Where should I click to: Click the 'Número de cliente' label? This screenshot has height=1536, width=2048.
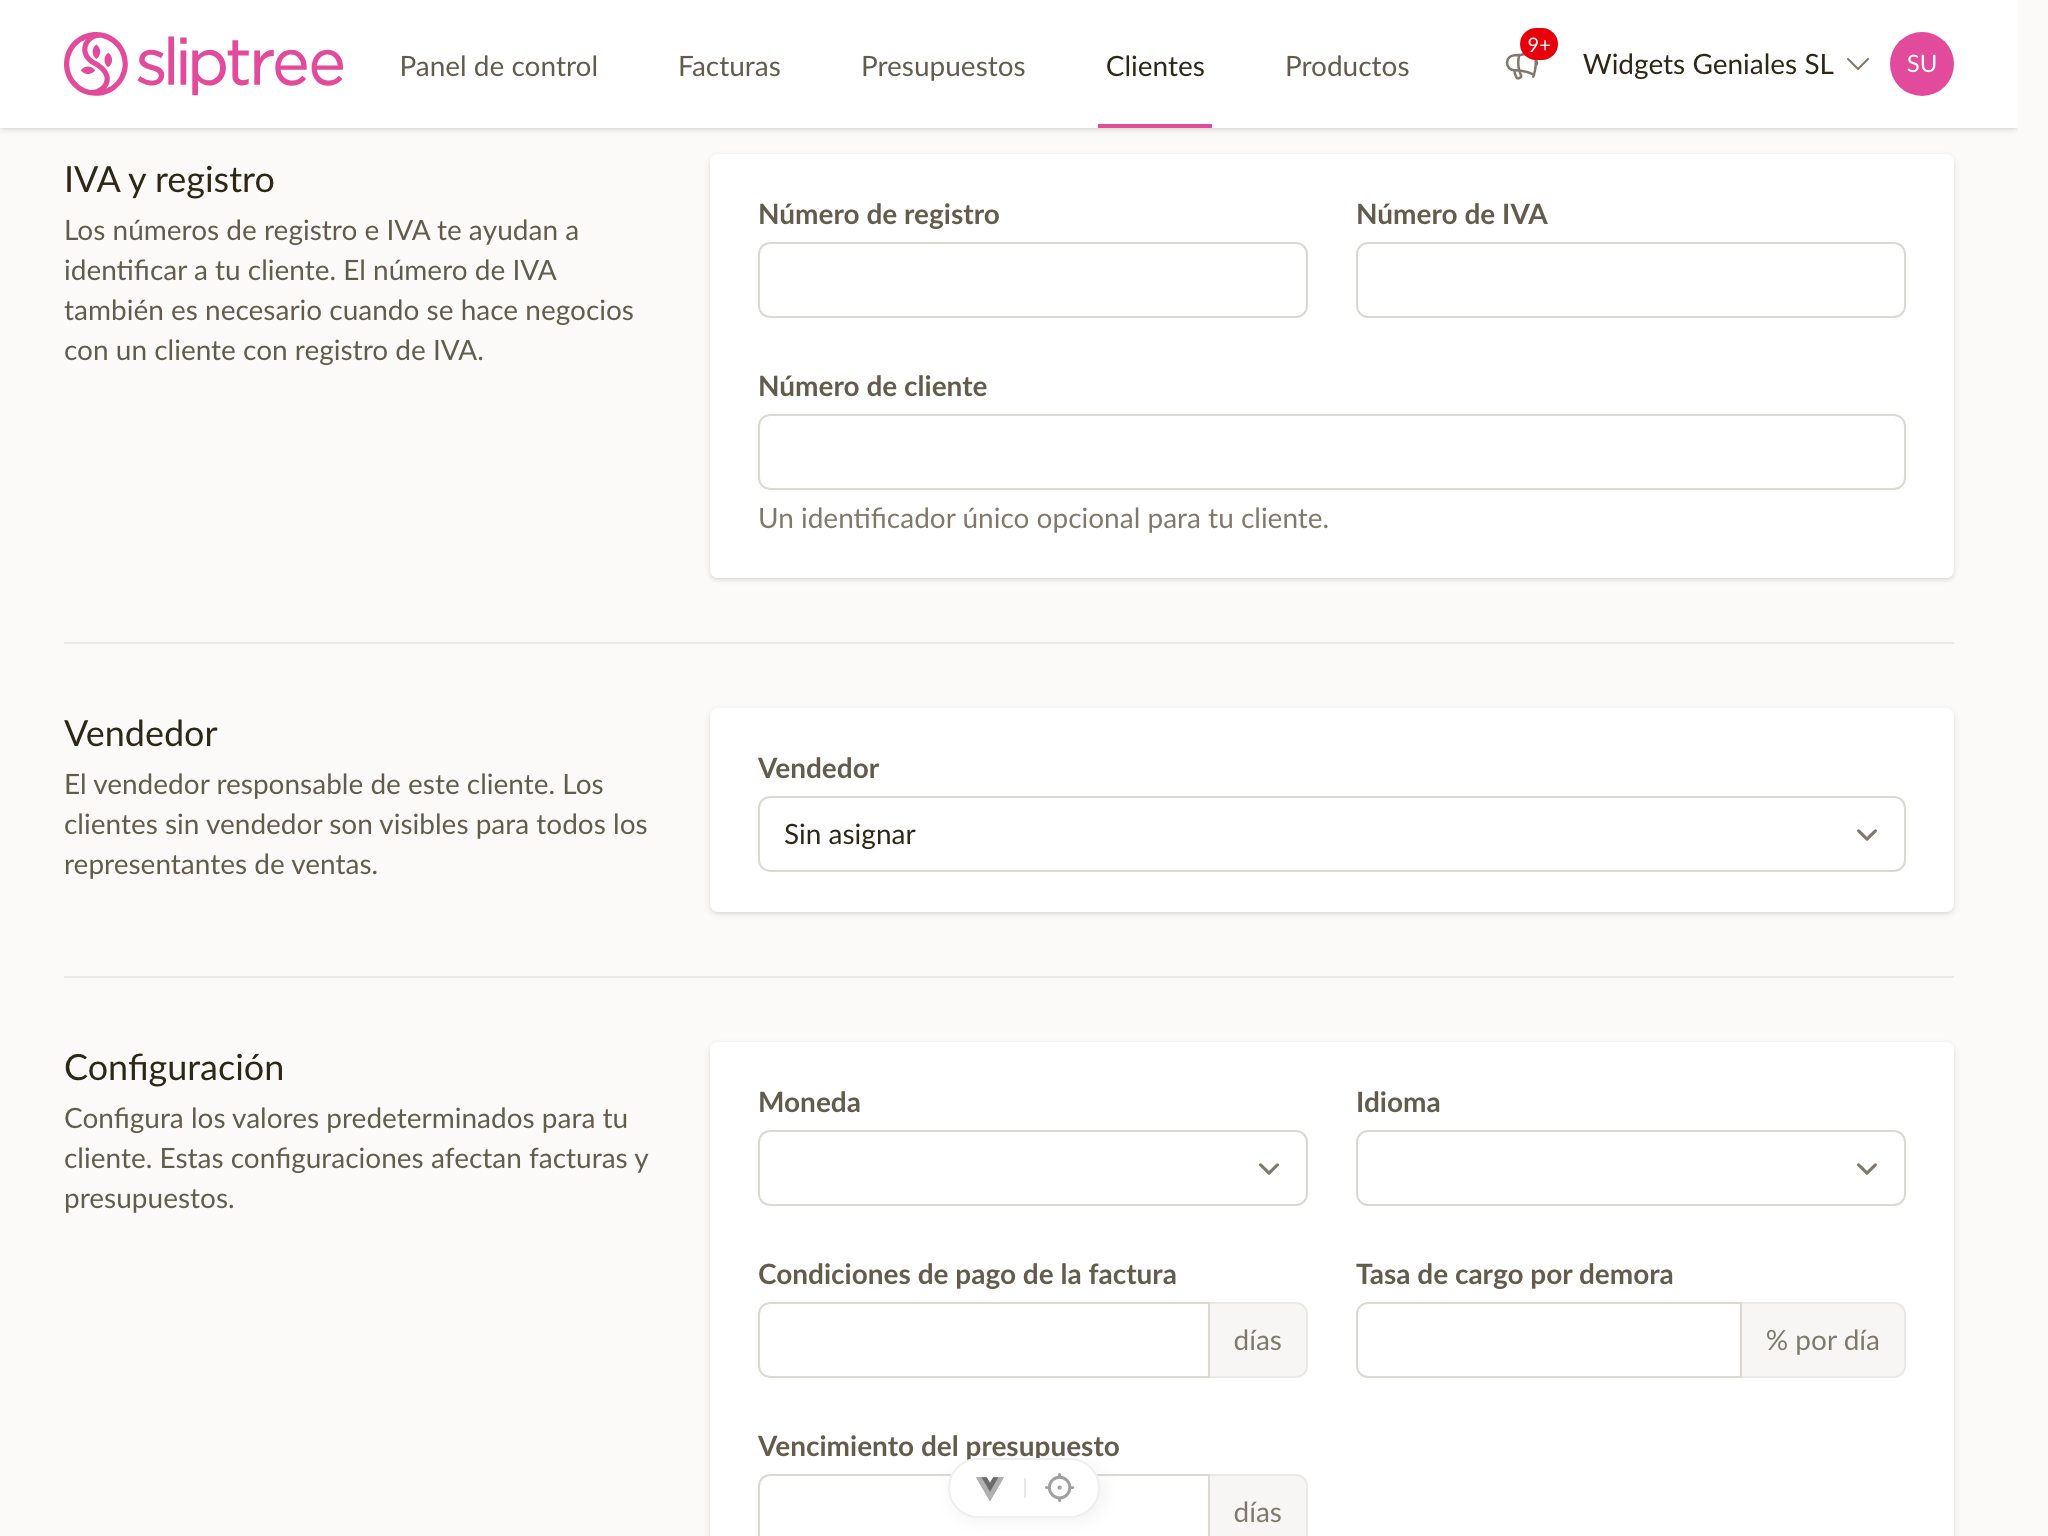pos(872,386)
